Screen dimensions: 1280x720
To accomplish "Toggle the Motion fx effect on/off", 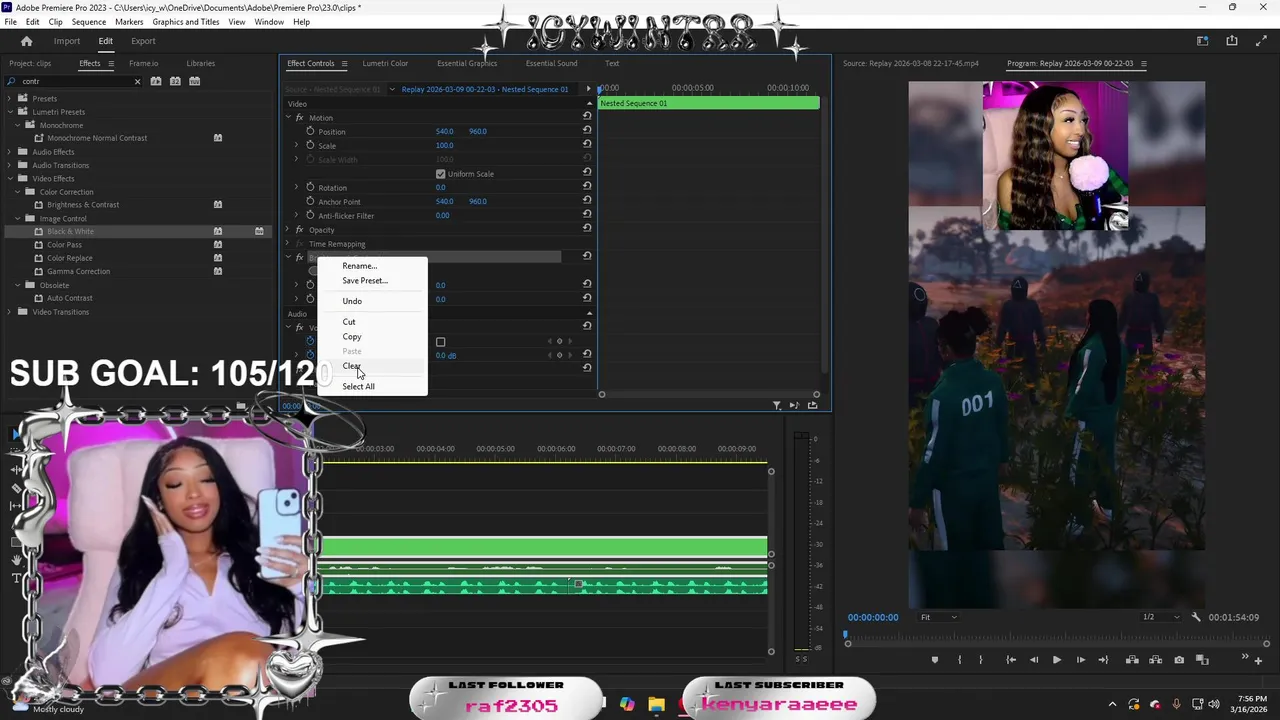I will pyautogui.click(x=299, y=117).
